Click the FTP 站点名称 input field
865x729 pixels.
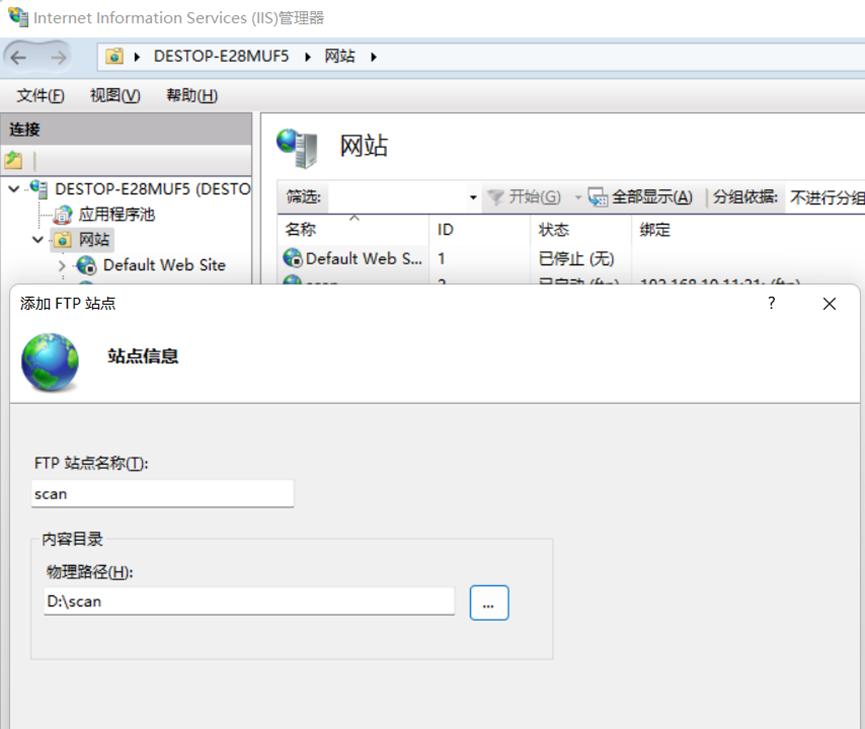(x=162, y=493)
